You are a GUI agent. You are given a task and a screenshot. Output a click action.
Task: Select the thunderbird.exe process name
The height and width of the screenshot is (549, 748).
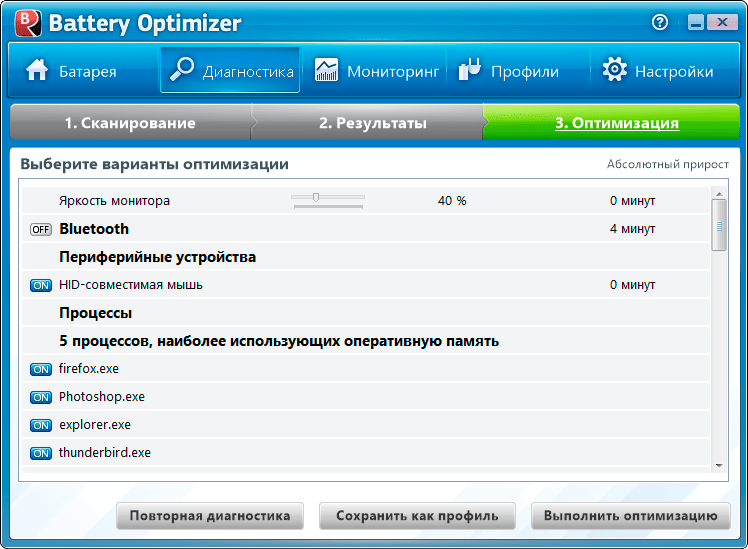pyautogui.click(x=104, y=453)
